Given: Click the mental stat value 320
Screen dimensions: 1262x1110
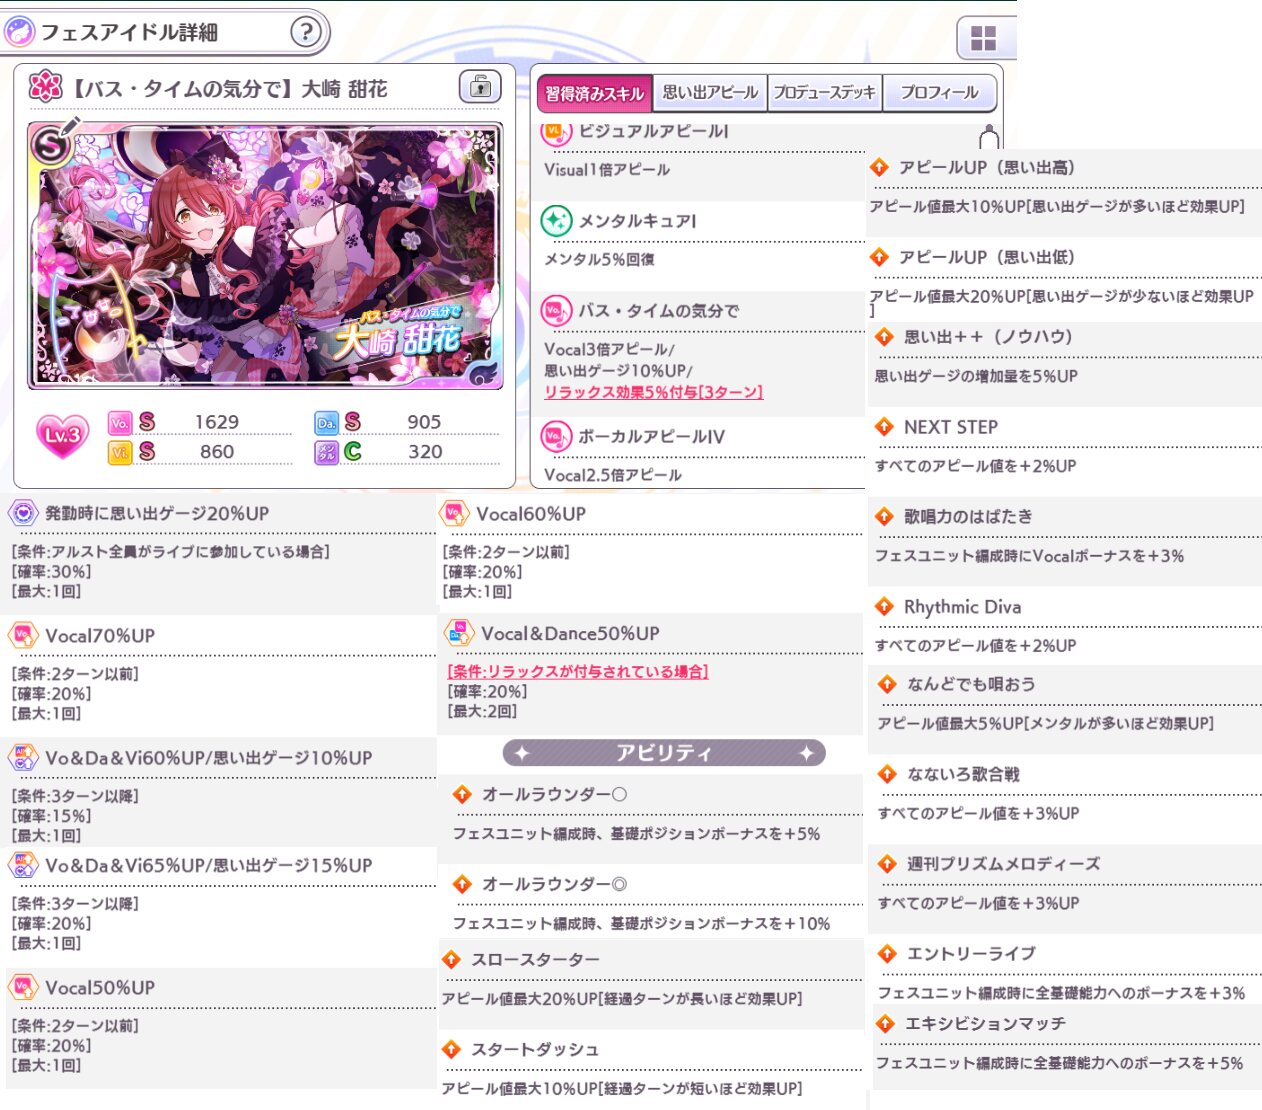Looking at the screenshot, I should 425,451.
